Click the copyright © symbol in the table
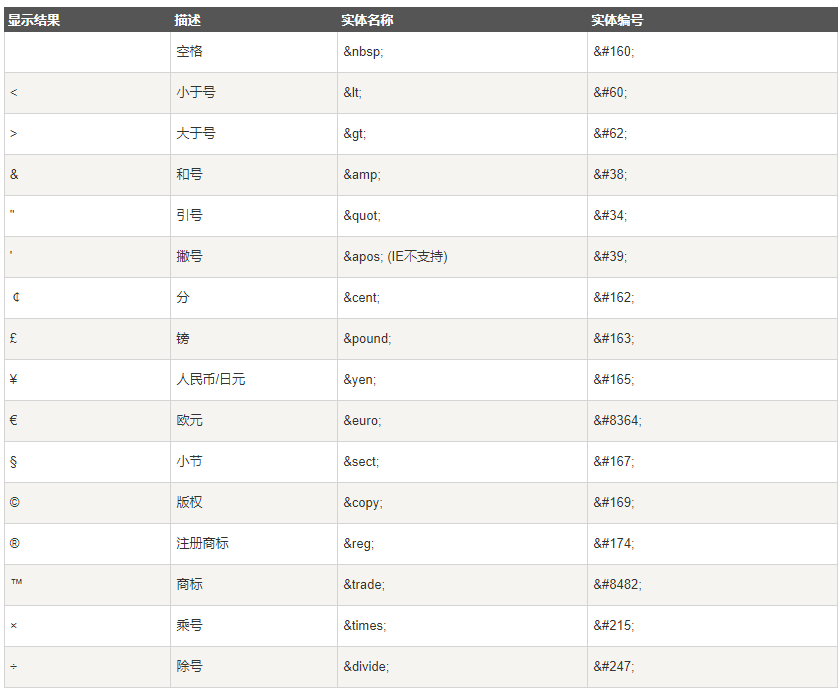Screen dimensions: 839x689 (x=14, y=502)
